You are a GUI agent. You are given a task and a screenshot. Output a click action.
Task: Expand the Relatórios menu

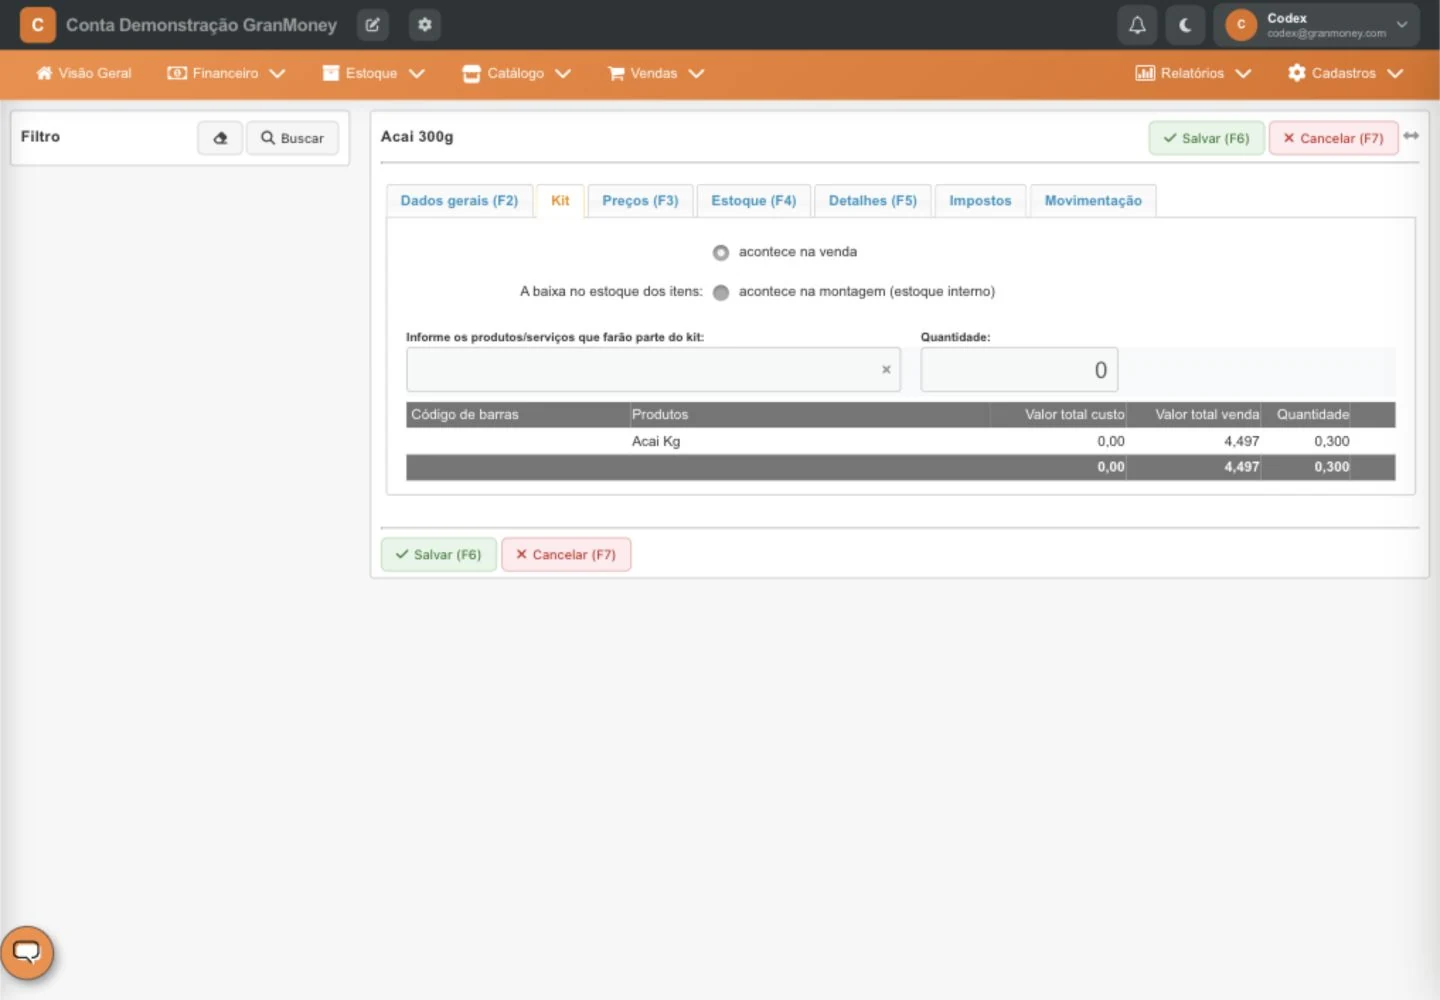(x=1193, y=73)
